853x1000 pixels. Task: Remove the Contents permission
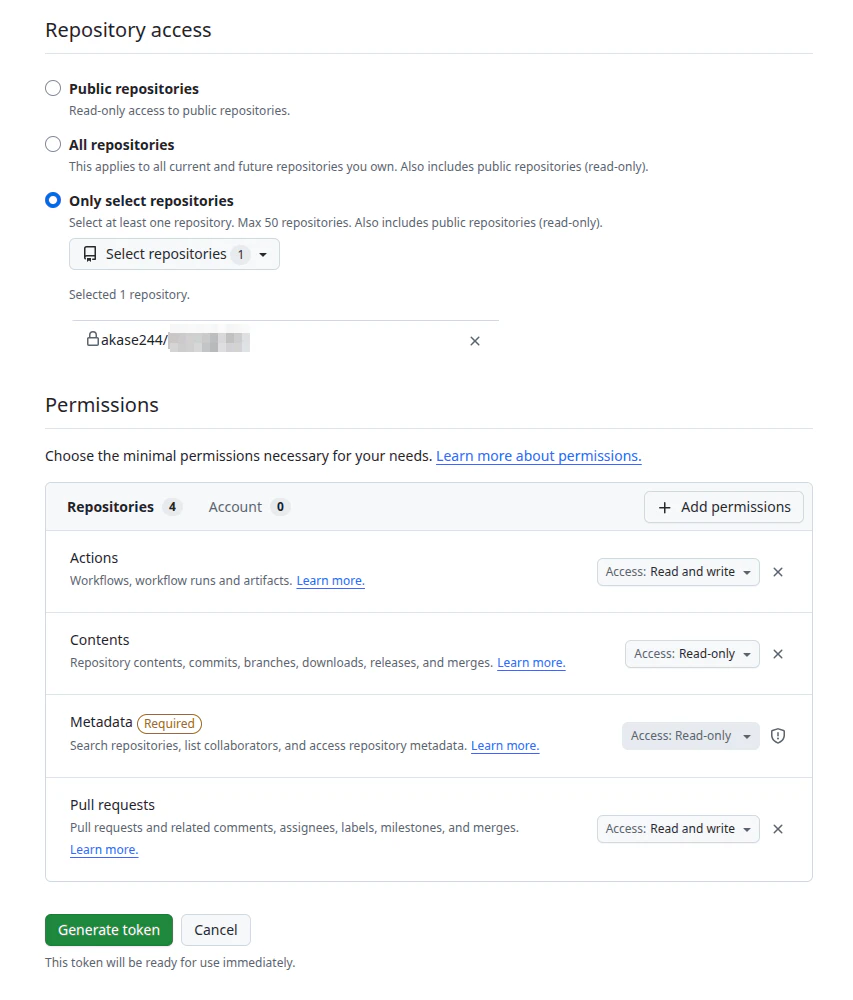[x=778, y=654]
